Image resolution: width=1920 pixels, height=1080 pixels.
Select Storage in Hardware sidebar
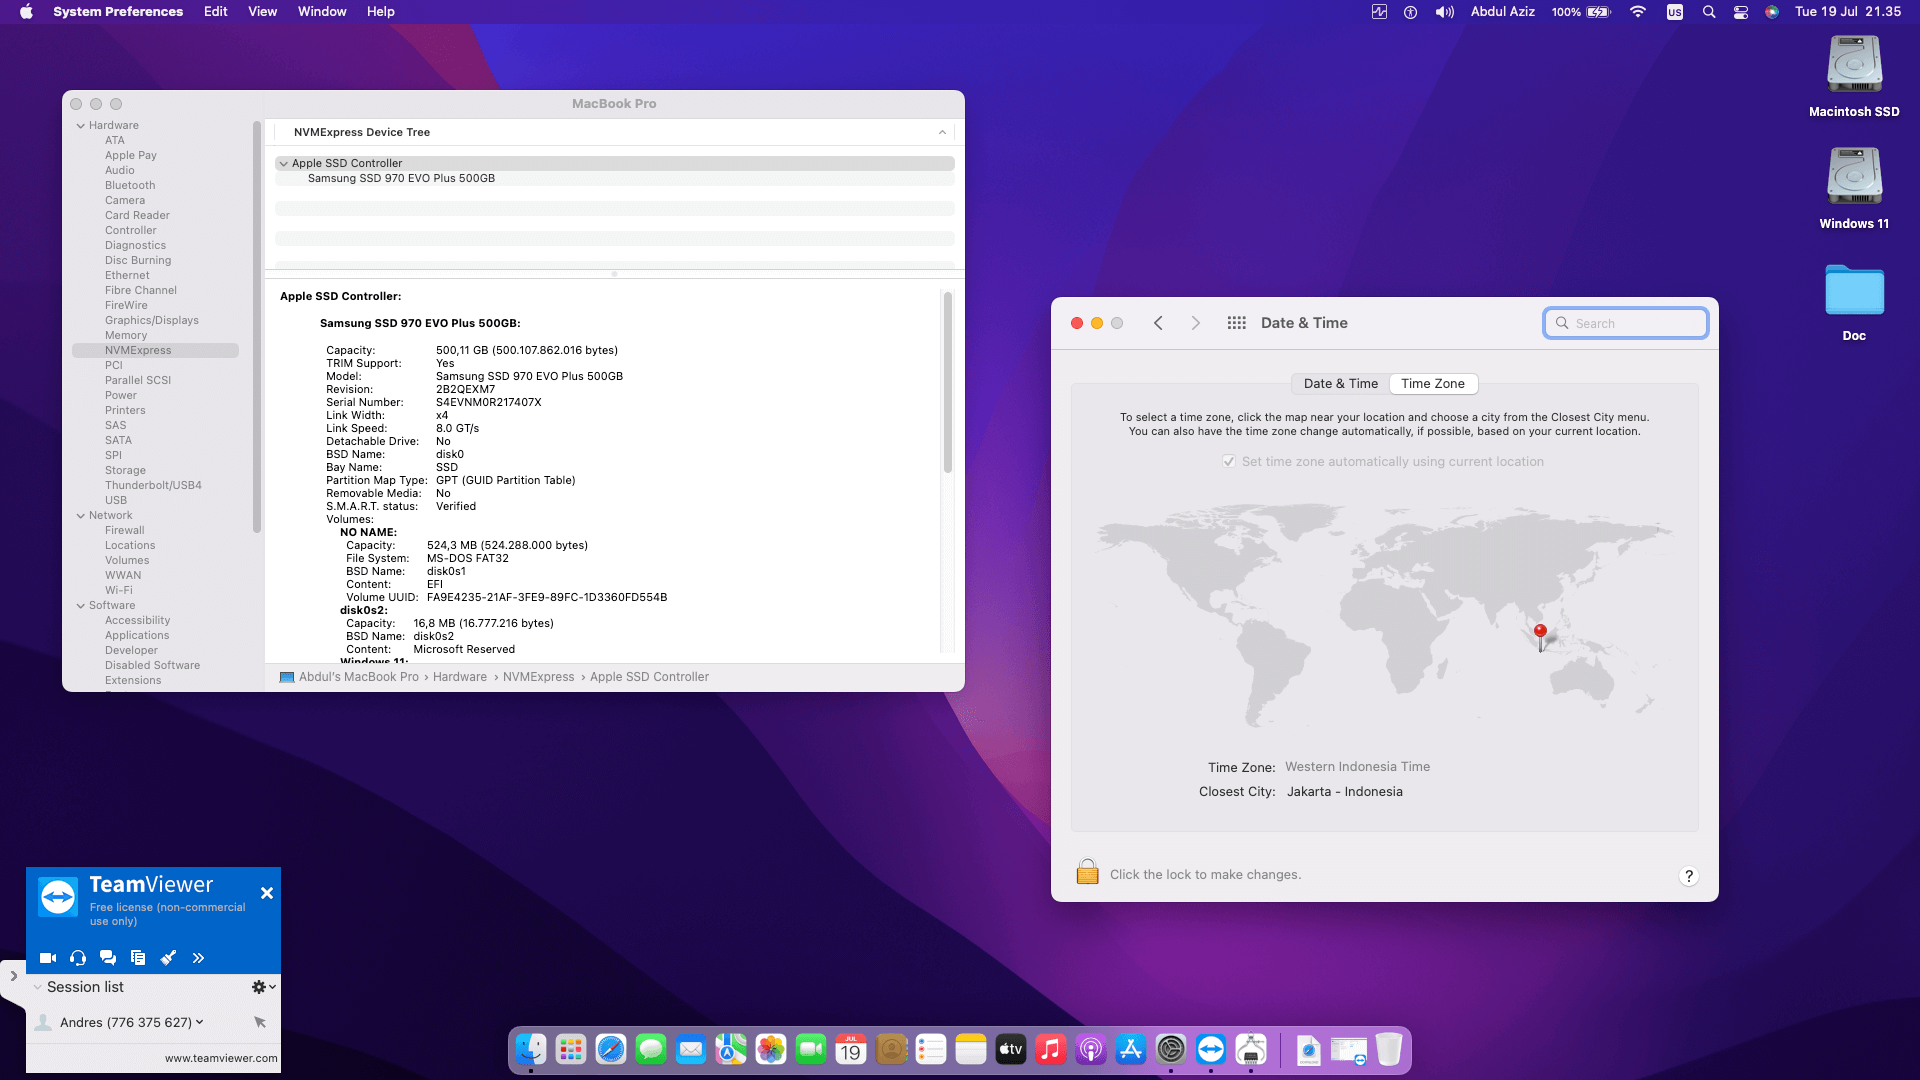pyautogui.click(x=125, y=470)
